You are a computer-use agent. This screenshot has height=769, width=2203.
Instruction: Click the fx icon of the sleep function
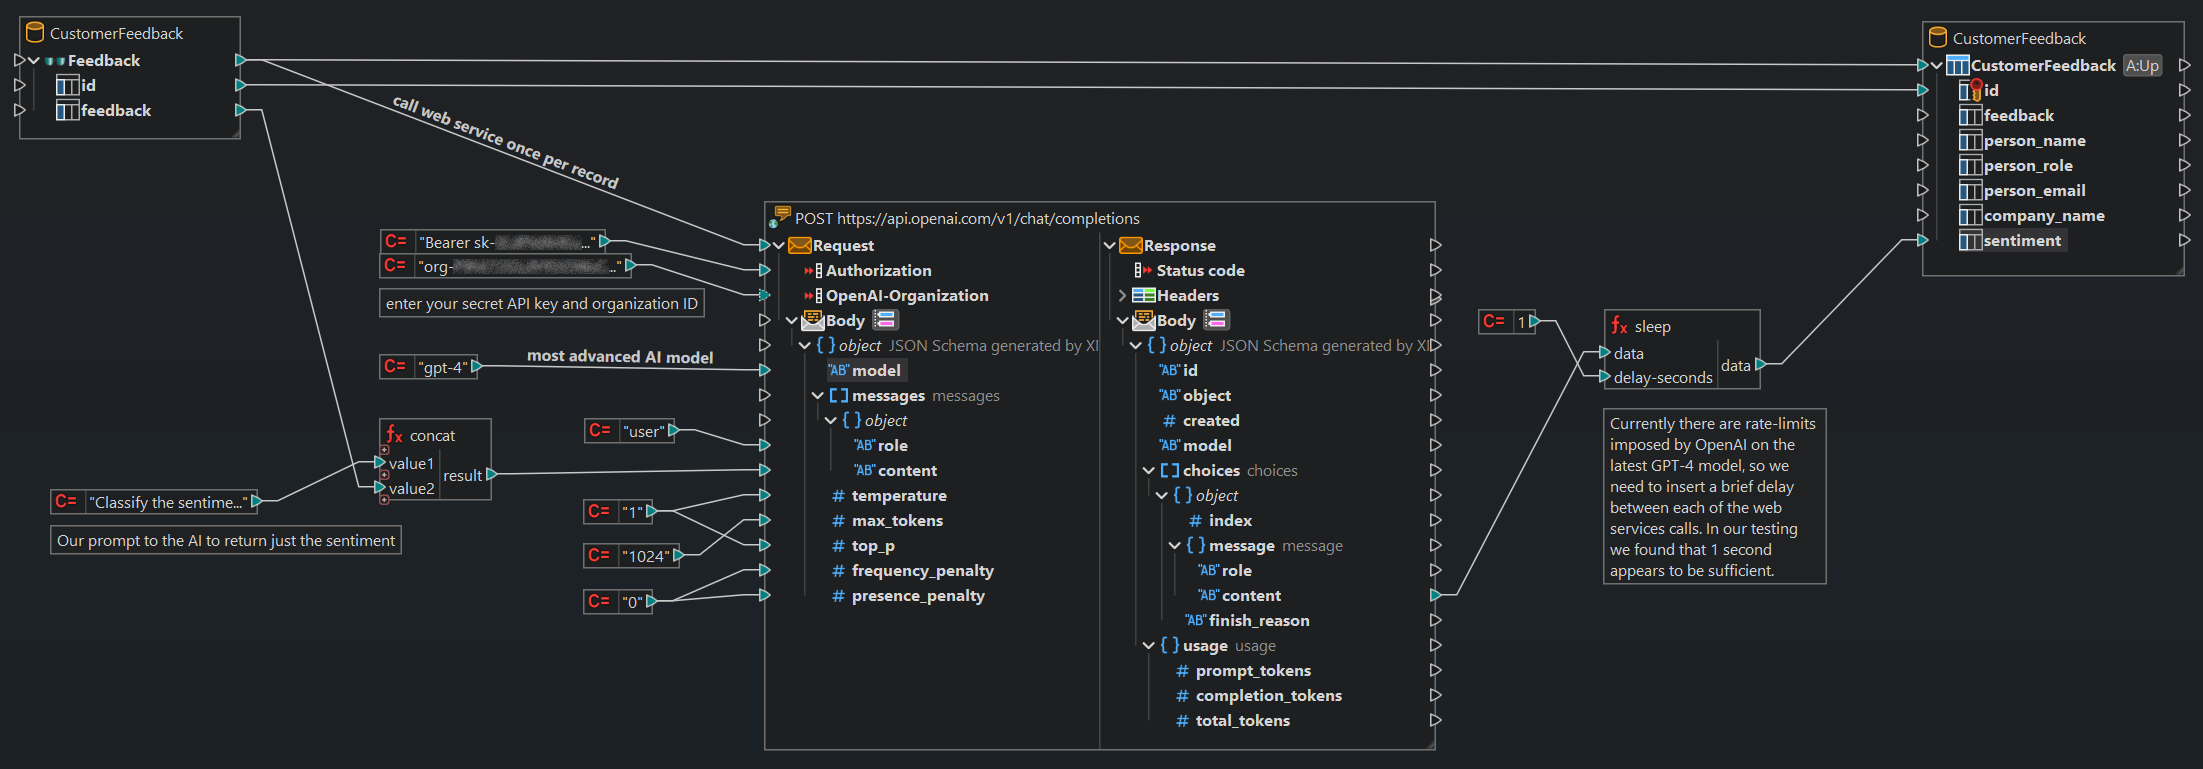tap(1619, 326)
